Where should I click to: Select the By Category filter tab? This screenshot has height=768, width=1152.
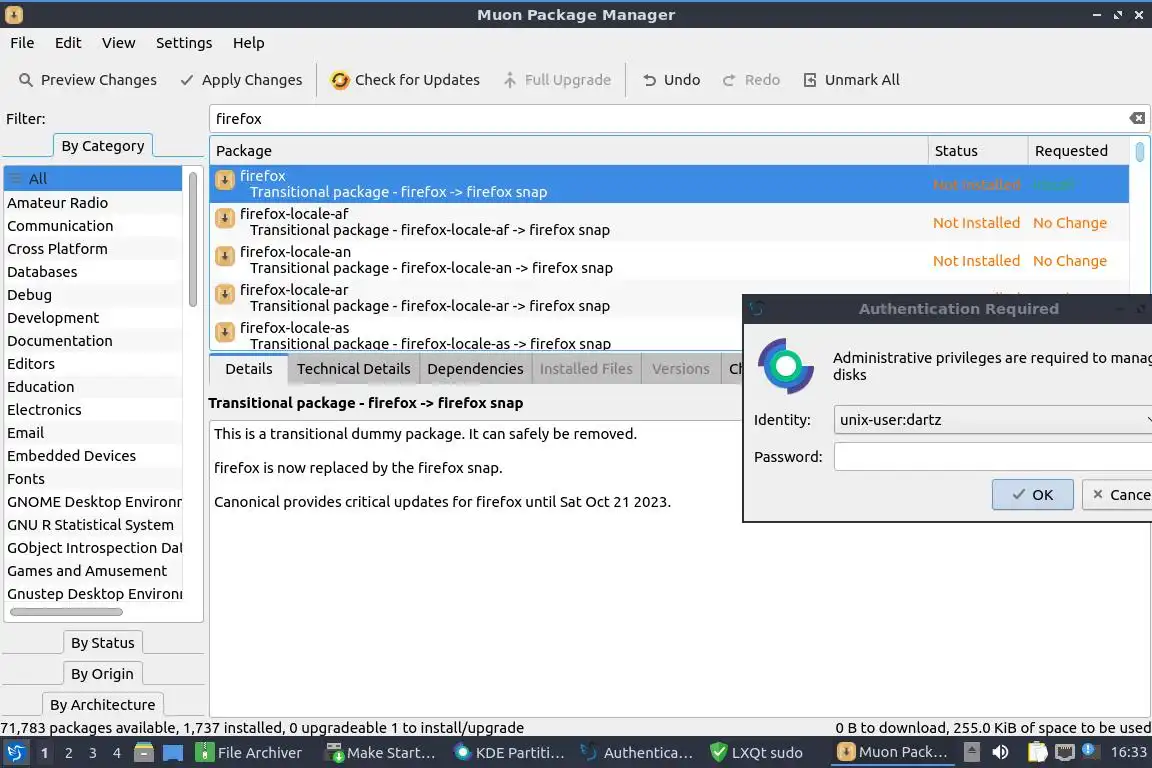(x=103, y=146)
